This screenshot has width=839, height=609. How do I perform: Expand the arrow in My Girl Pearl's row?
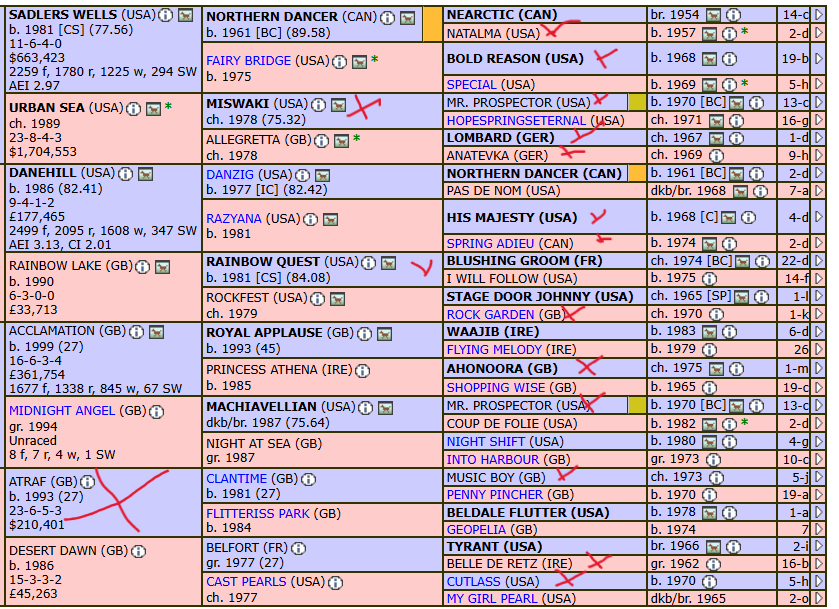818,598
